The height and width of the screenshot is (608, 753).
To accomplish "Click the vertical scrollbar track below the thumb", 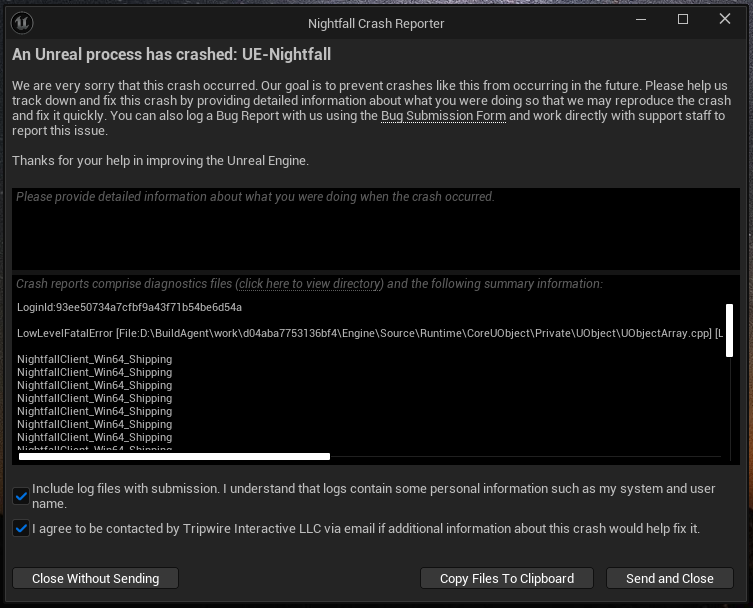I will click(729, 410).
